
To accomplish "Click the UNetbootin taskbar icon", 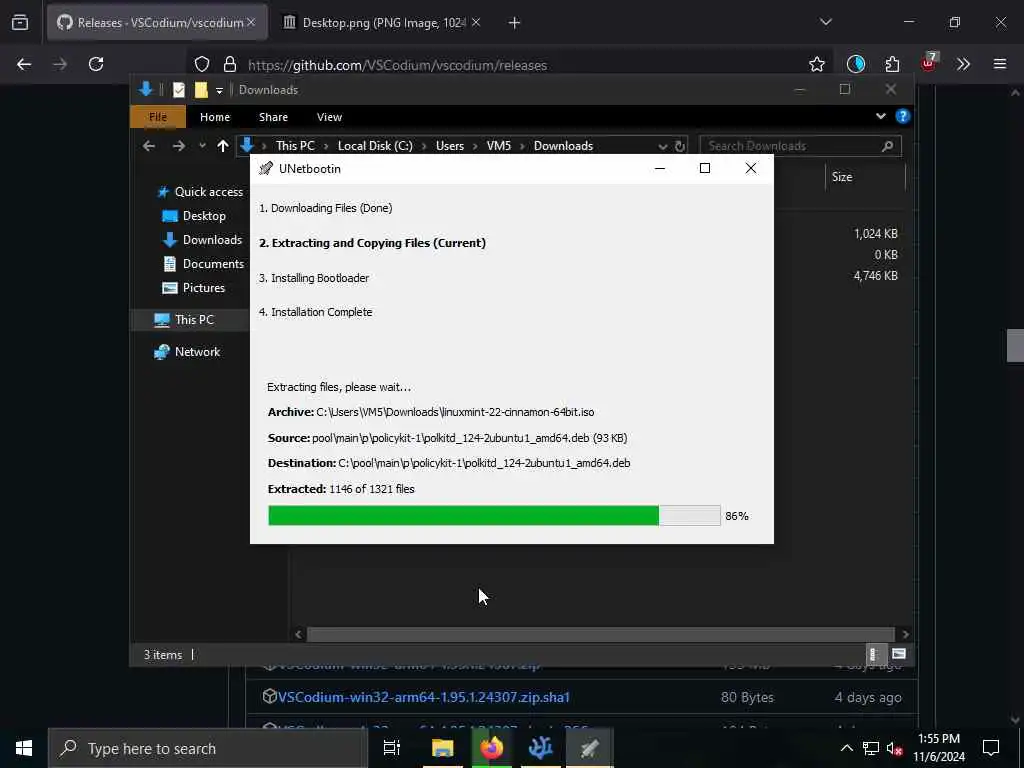I will pyautogui.click(x=589, y=748).
